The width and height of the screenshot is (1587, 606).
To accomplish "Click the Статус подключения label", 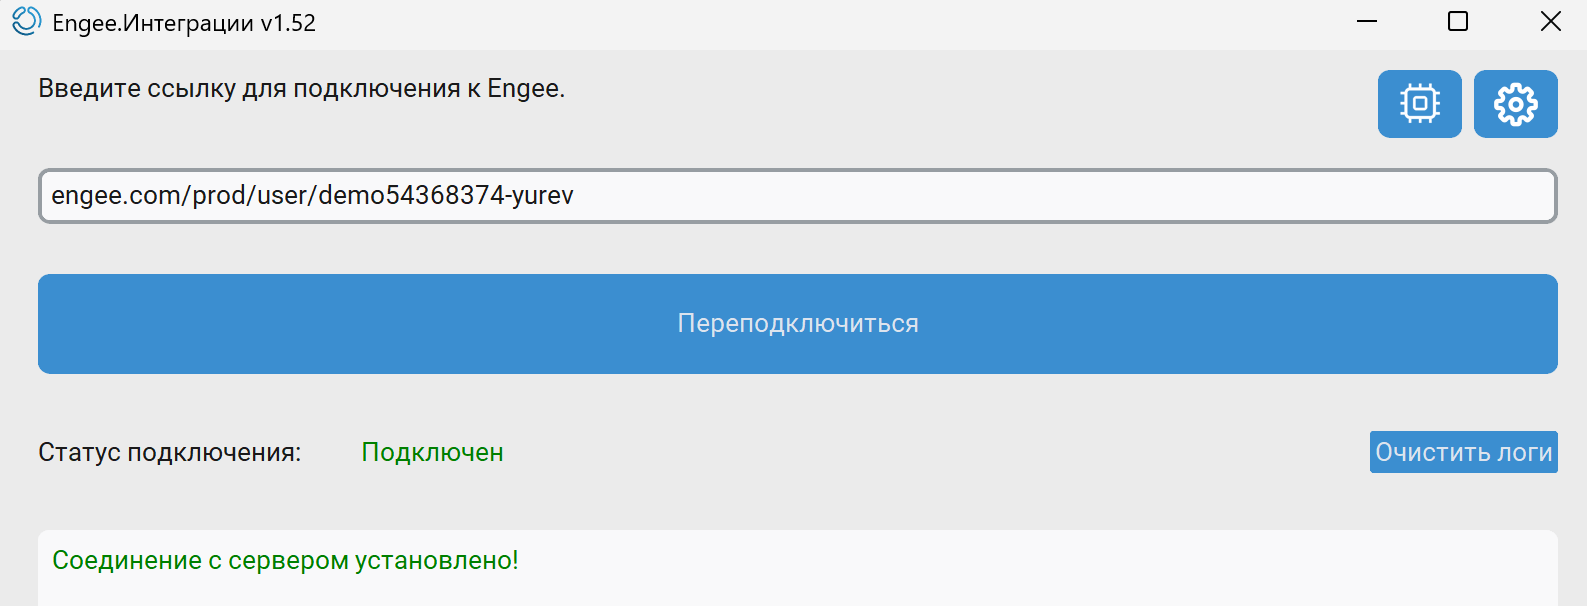I will click(x=170, y=453).
